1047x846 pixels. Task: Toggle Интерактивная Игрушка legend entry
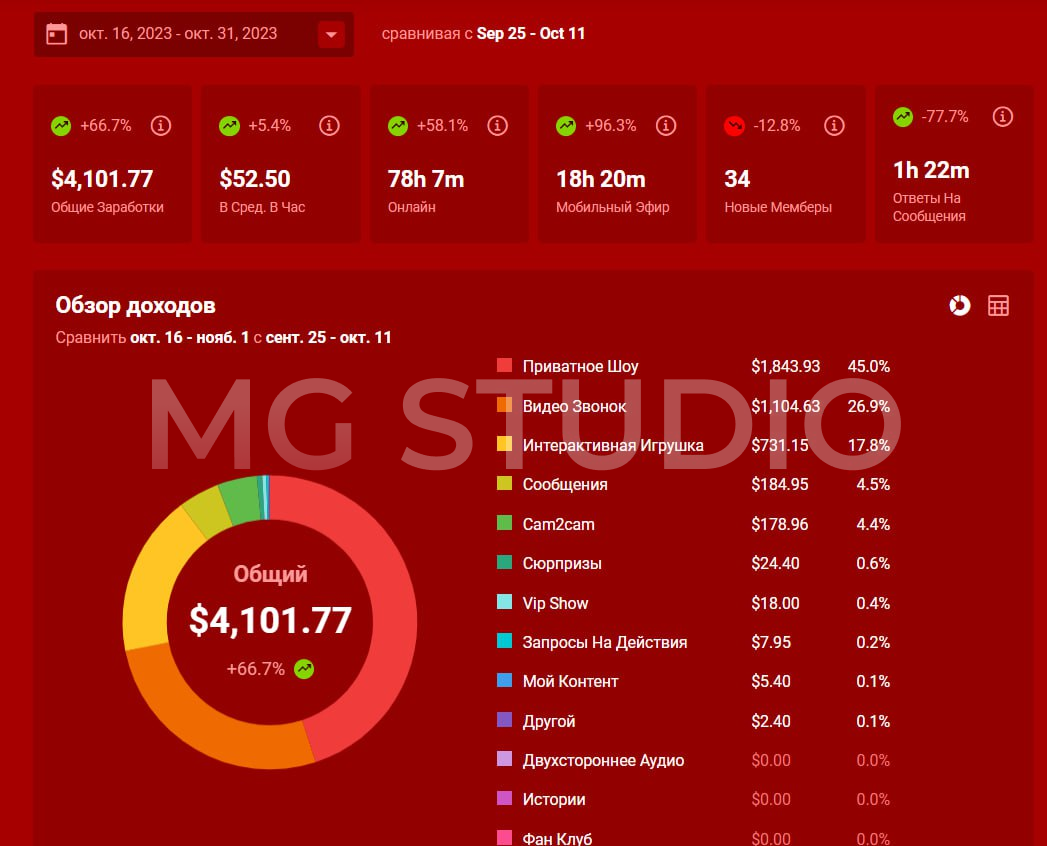tap(612, 445)
